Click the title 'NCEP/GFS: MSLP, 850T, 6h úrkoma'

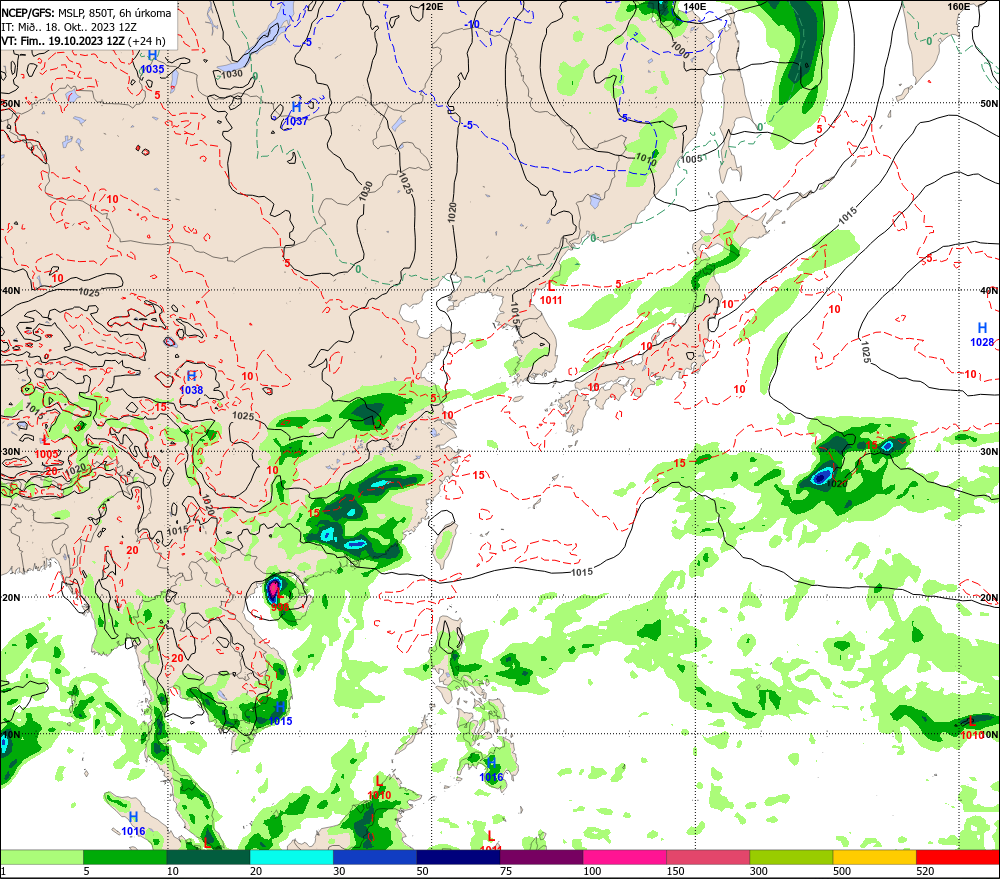tap(86, 13)
